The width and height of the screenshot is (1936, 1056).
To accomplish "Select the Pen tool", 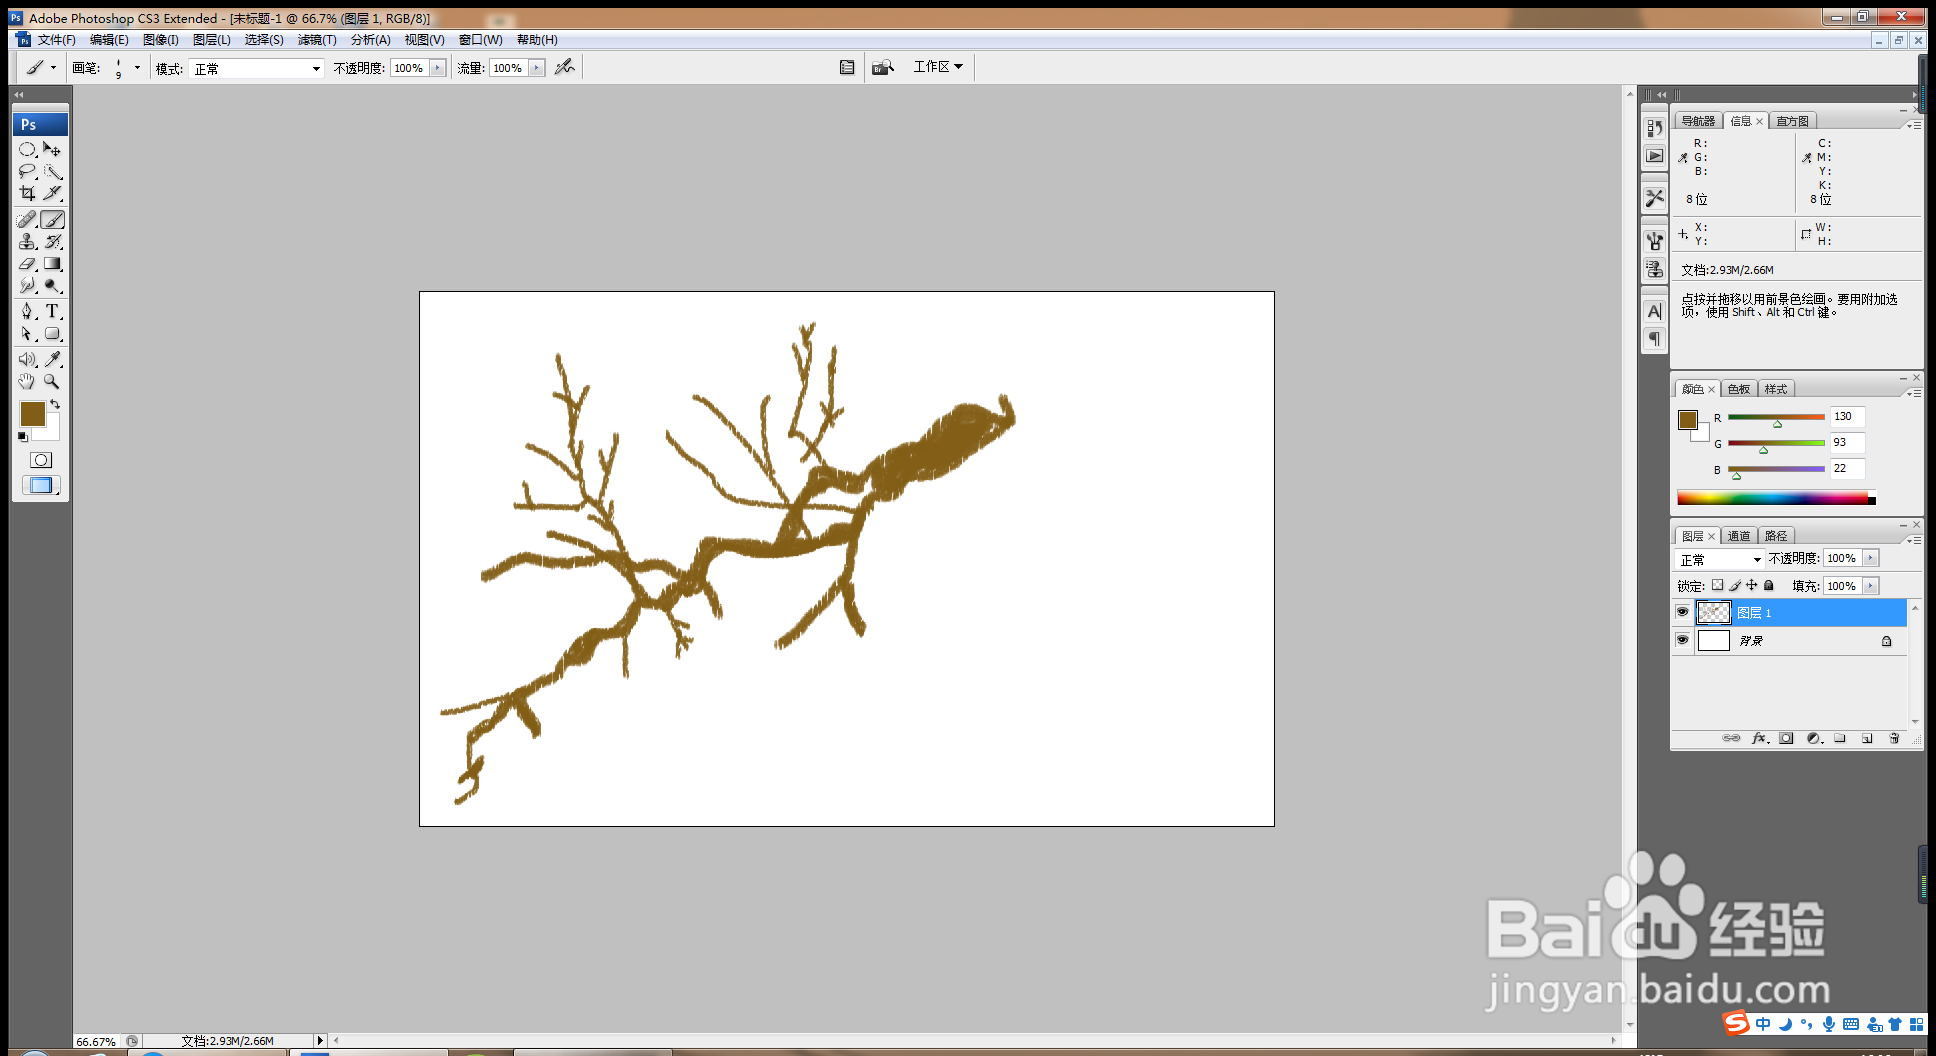I will [x=27, y=312].
